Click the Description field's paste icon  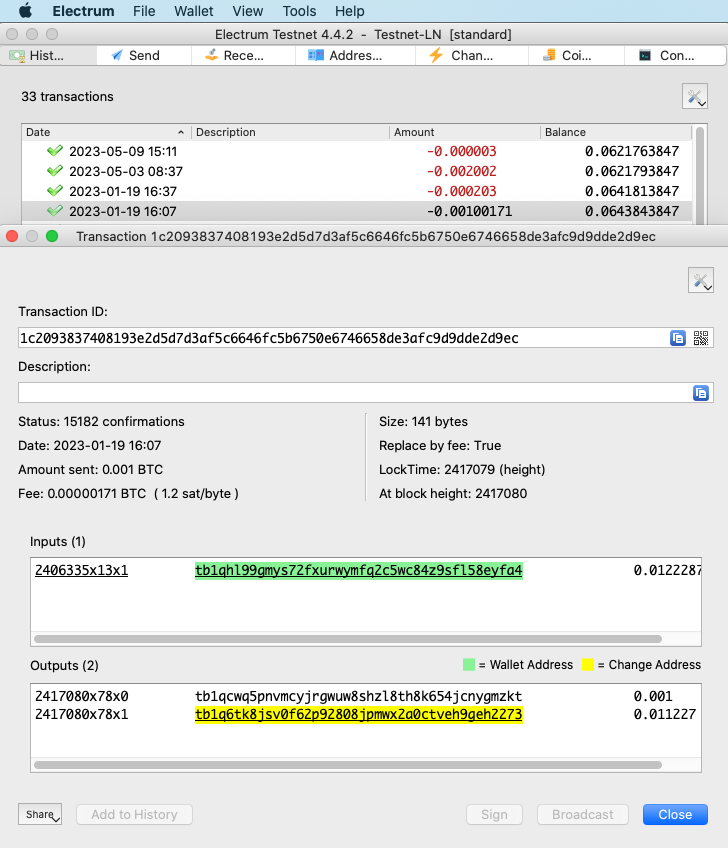pos(701,393)
